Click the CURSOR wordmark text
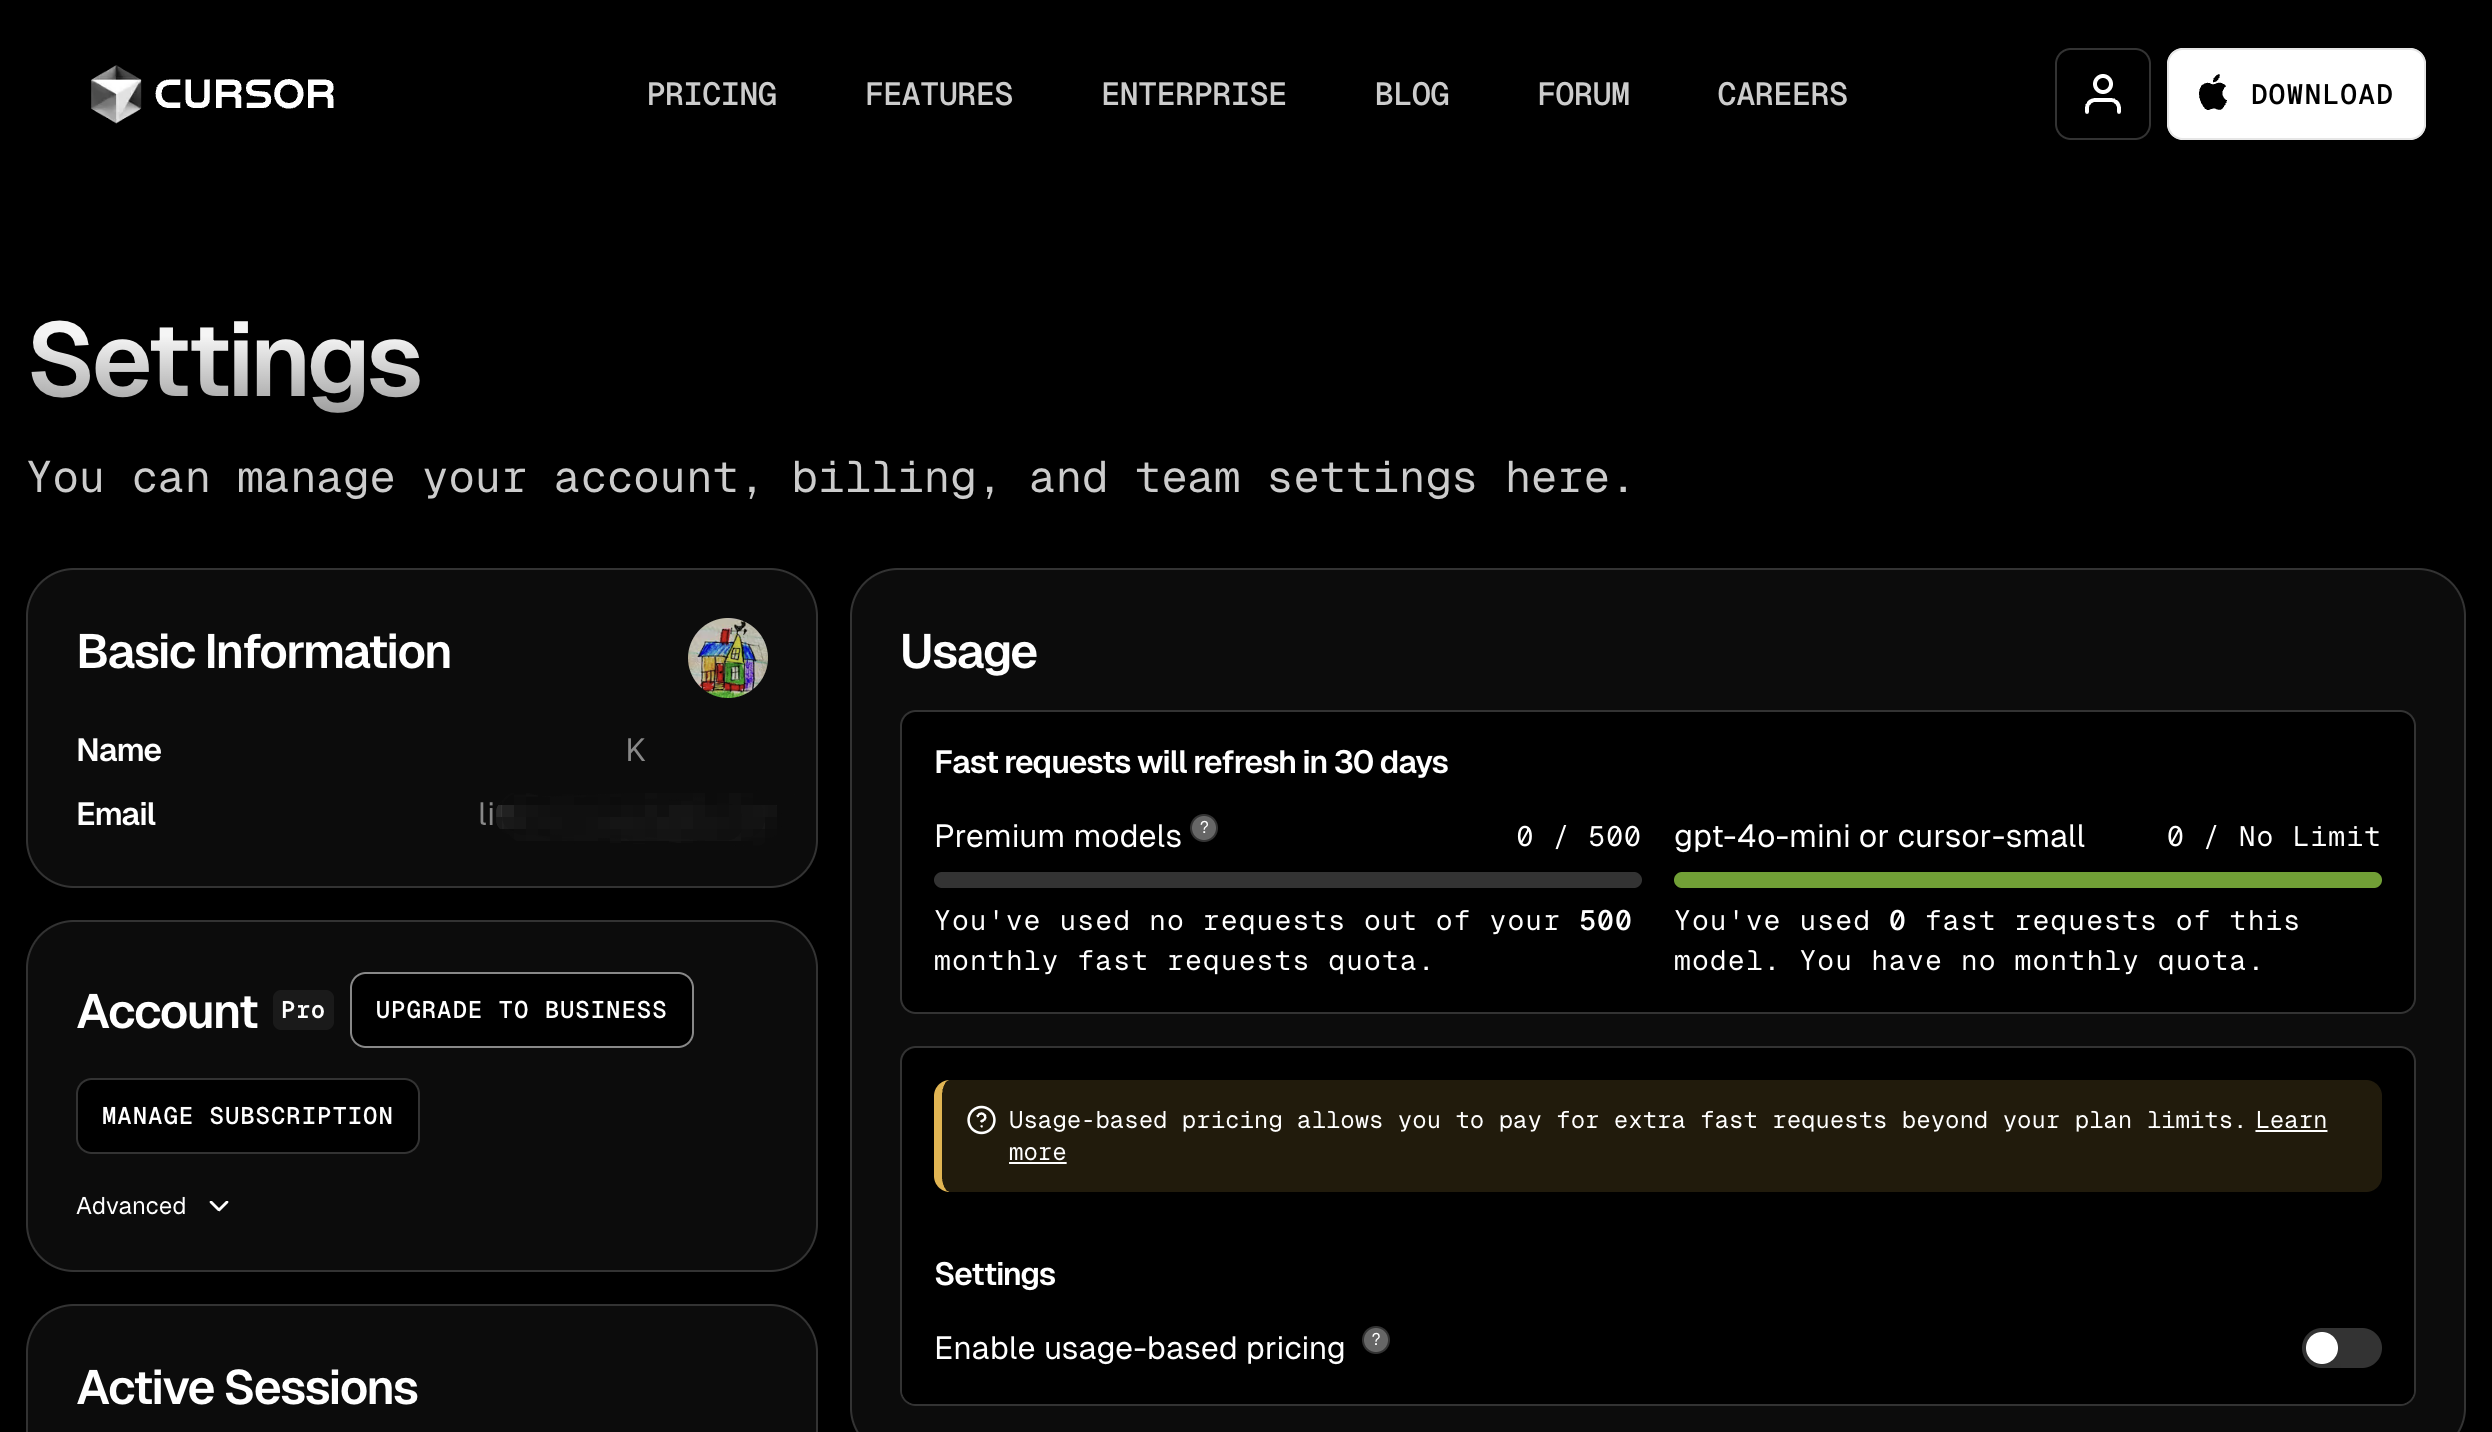The height and width of the screenshot is (1432, 2492). (x=245, y=94)
